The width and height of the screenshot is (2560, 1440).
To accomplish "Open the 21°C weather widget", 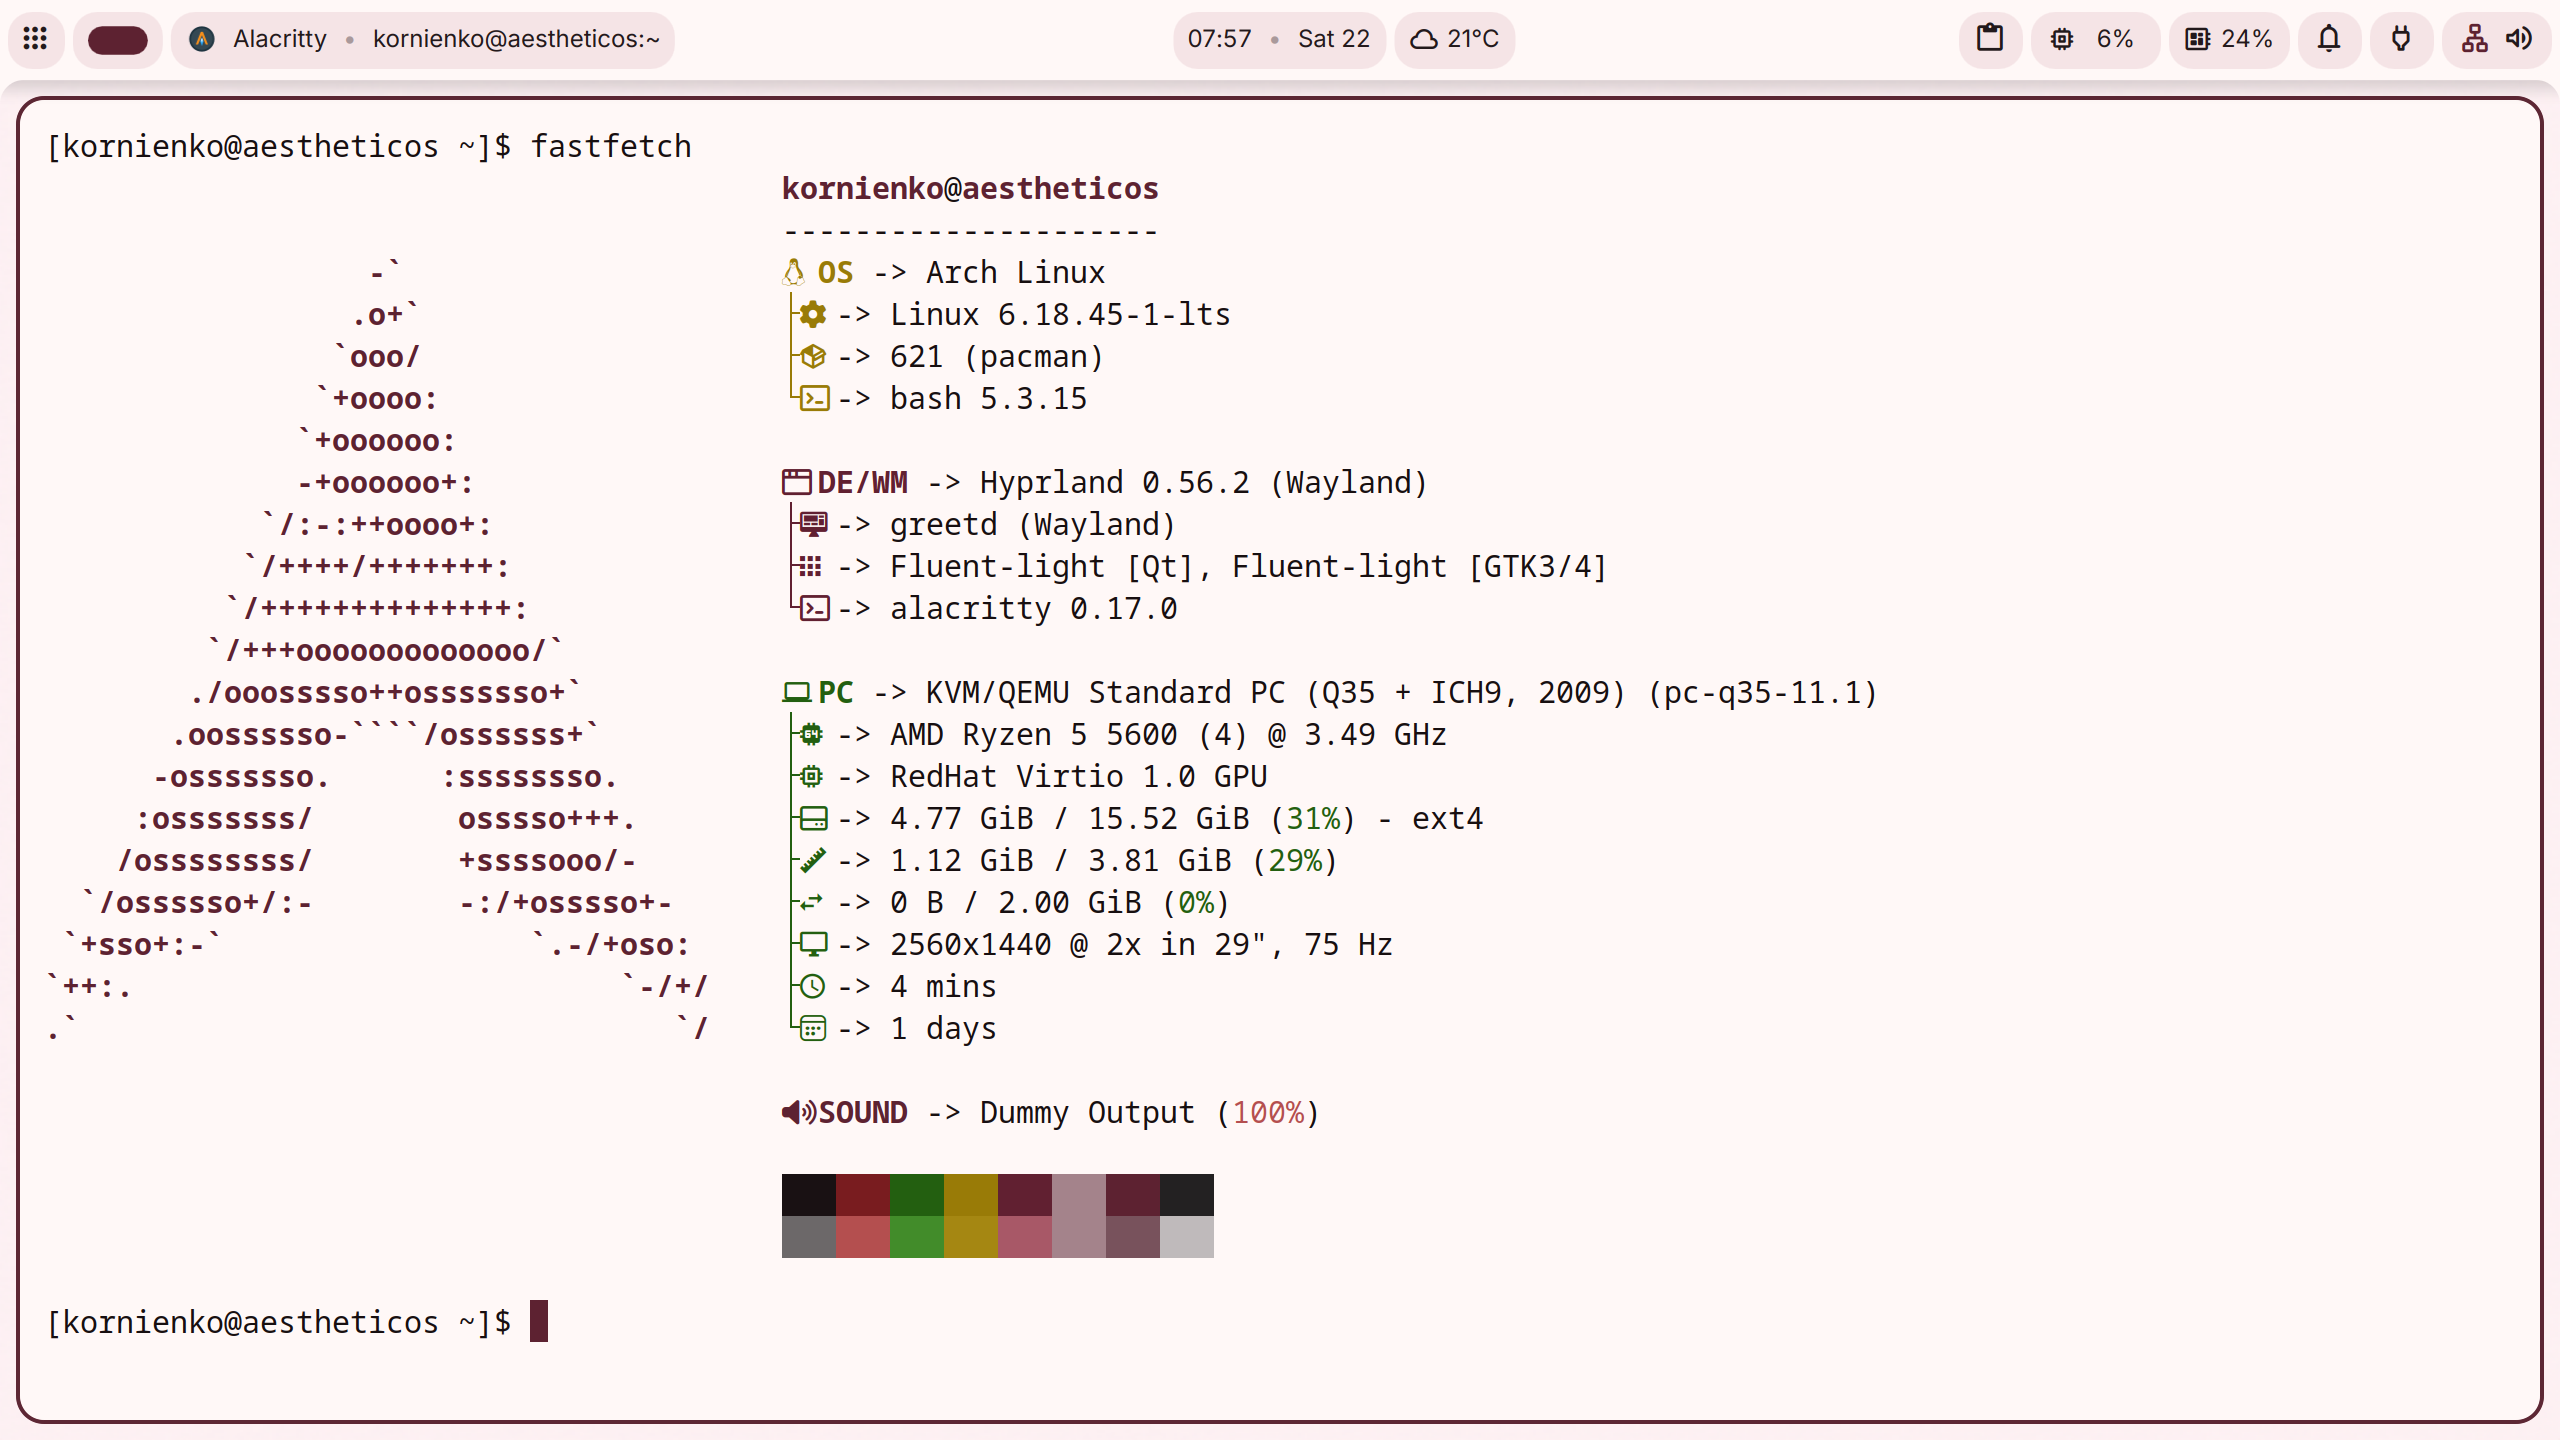I will pyautogui.click(x=1455, y=39).
